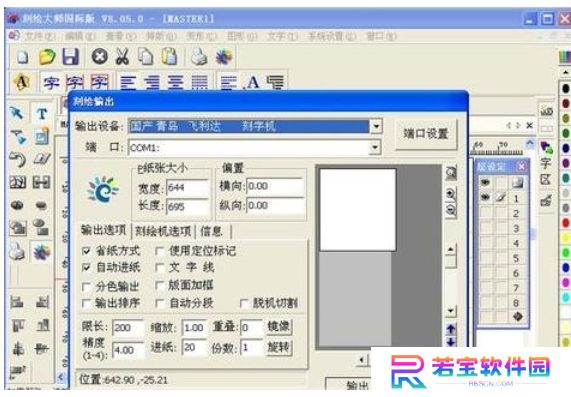The image size is (571, 397).
Task: Click the large A icon in text toolbar
Action: click(253, 82)
